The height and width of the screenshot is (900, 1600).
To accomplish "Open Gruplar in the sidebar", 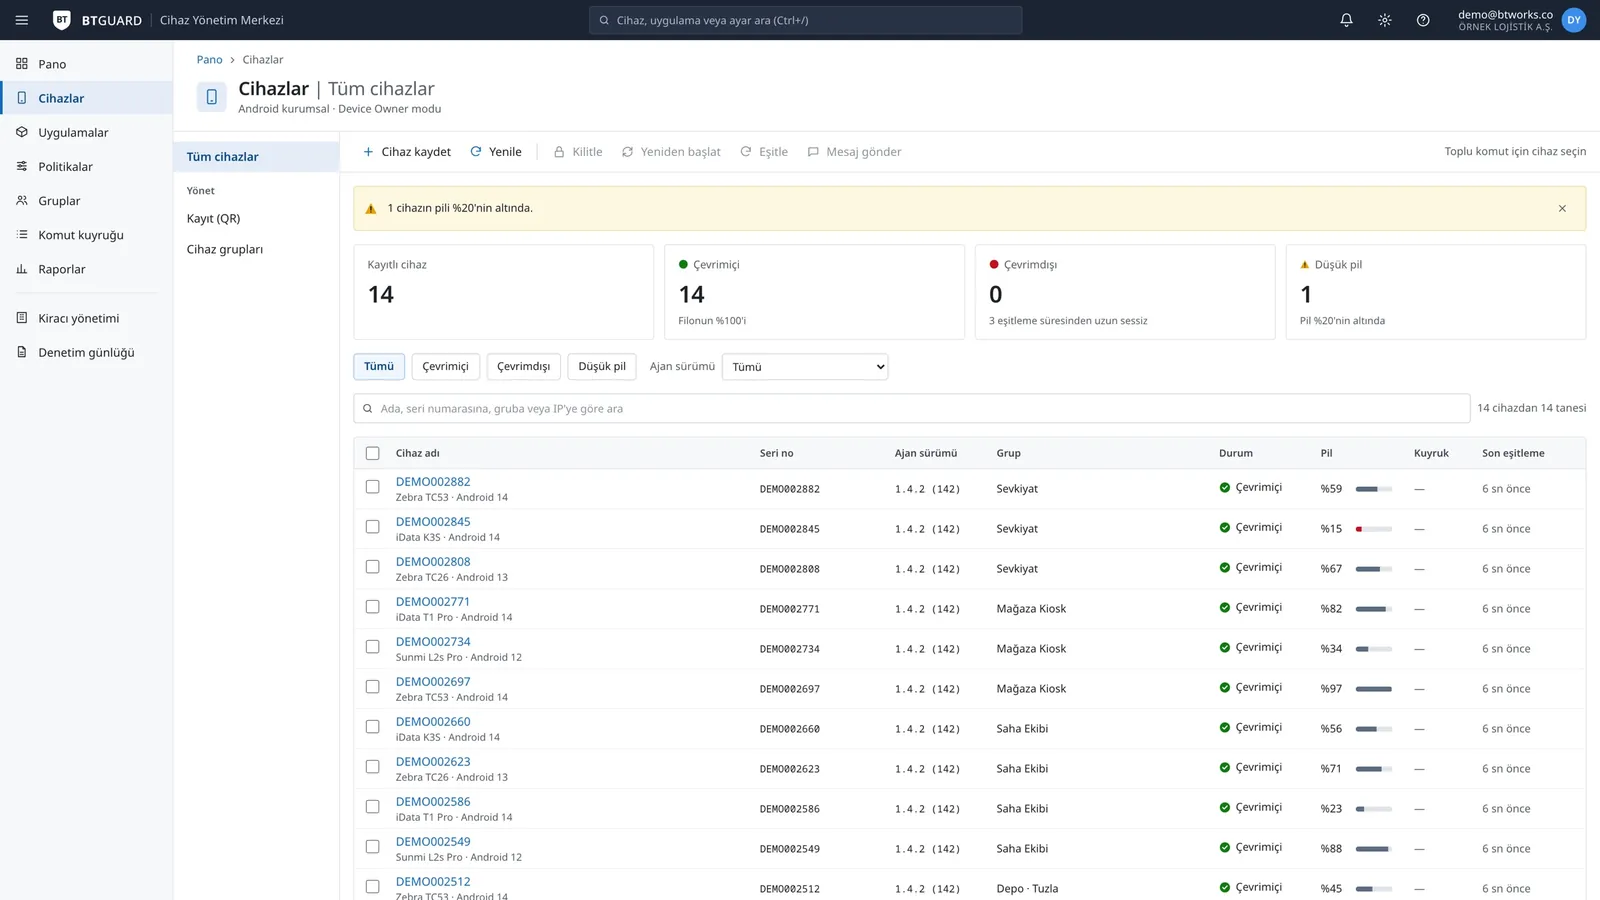I will tap(86, 200).
